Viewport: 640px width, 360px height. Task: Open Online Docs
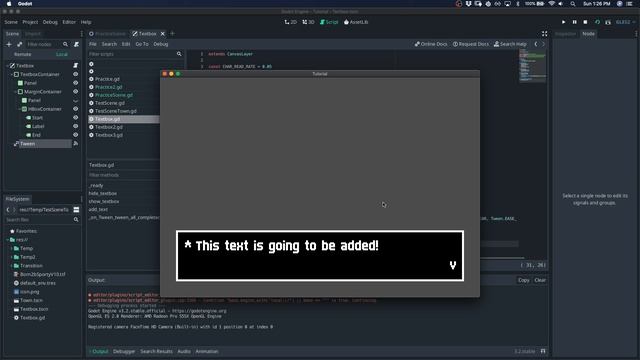pos(431,44)
